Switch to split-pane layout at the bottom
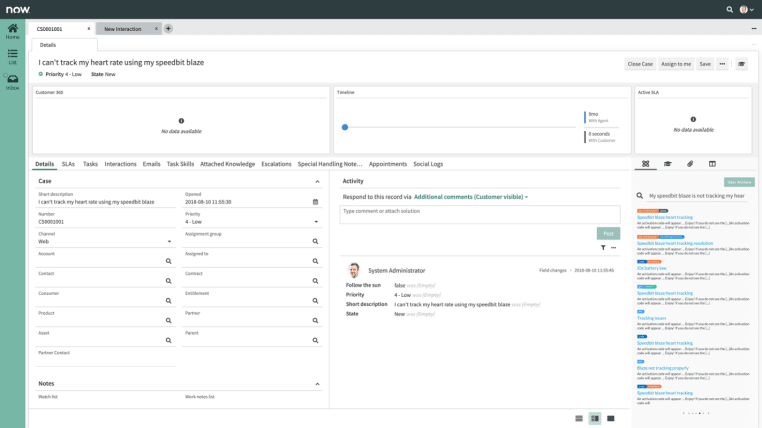Viewport: 762px width, 428px height. pyautogui.click(x=594, y=418)
